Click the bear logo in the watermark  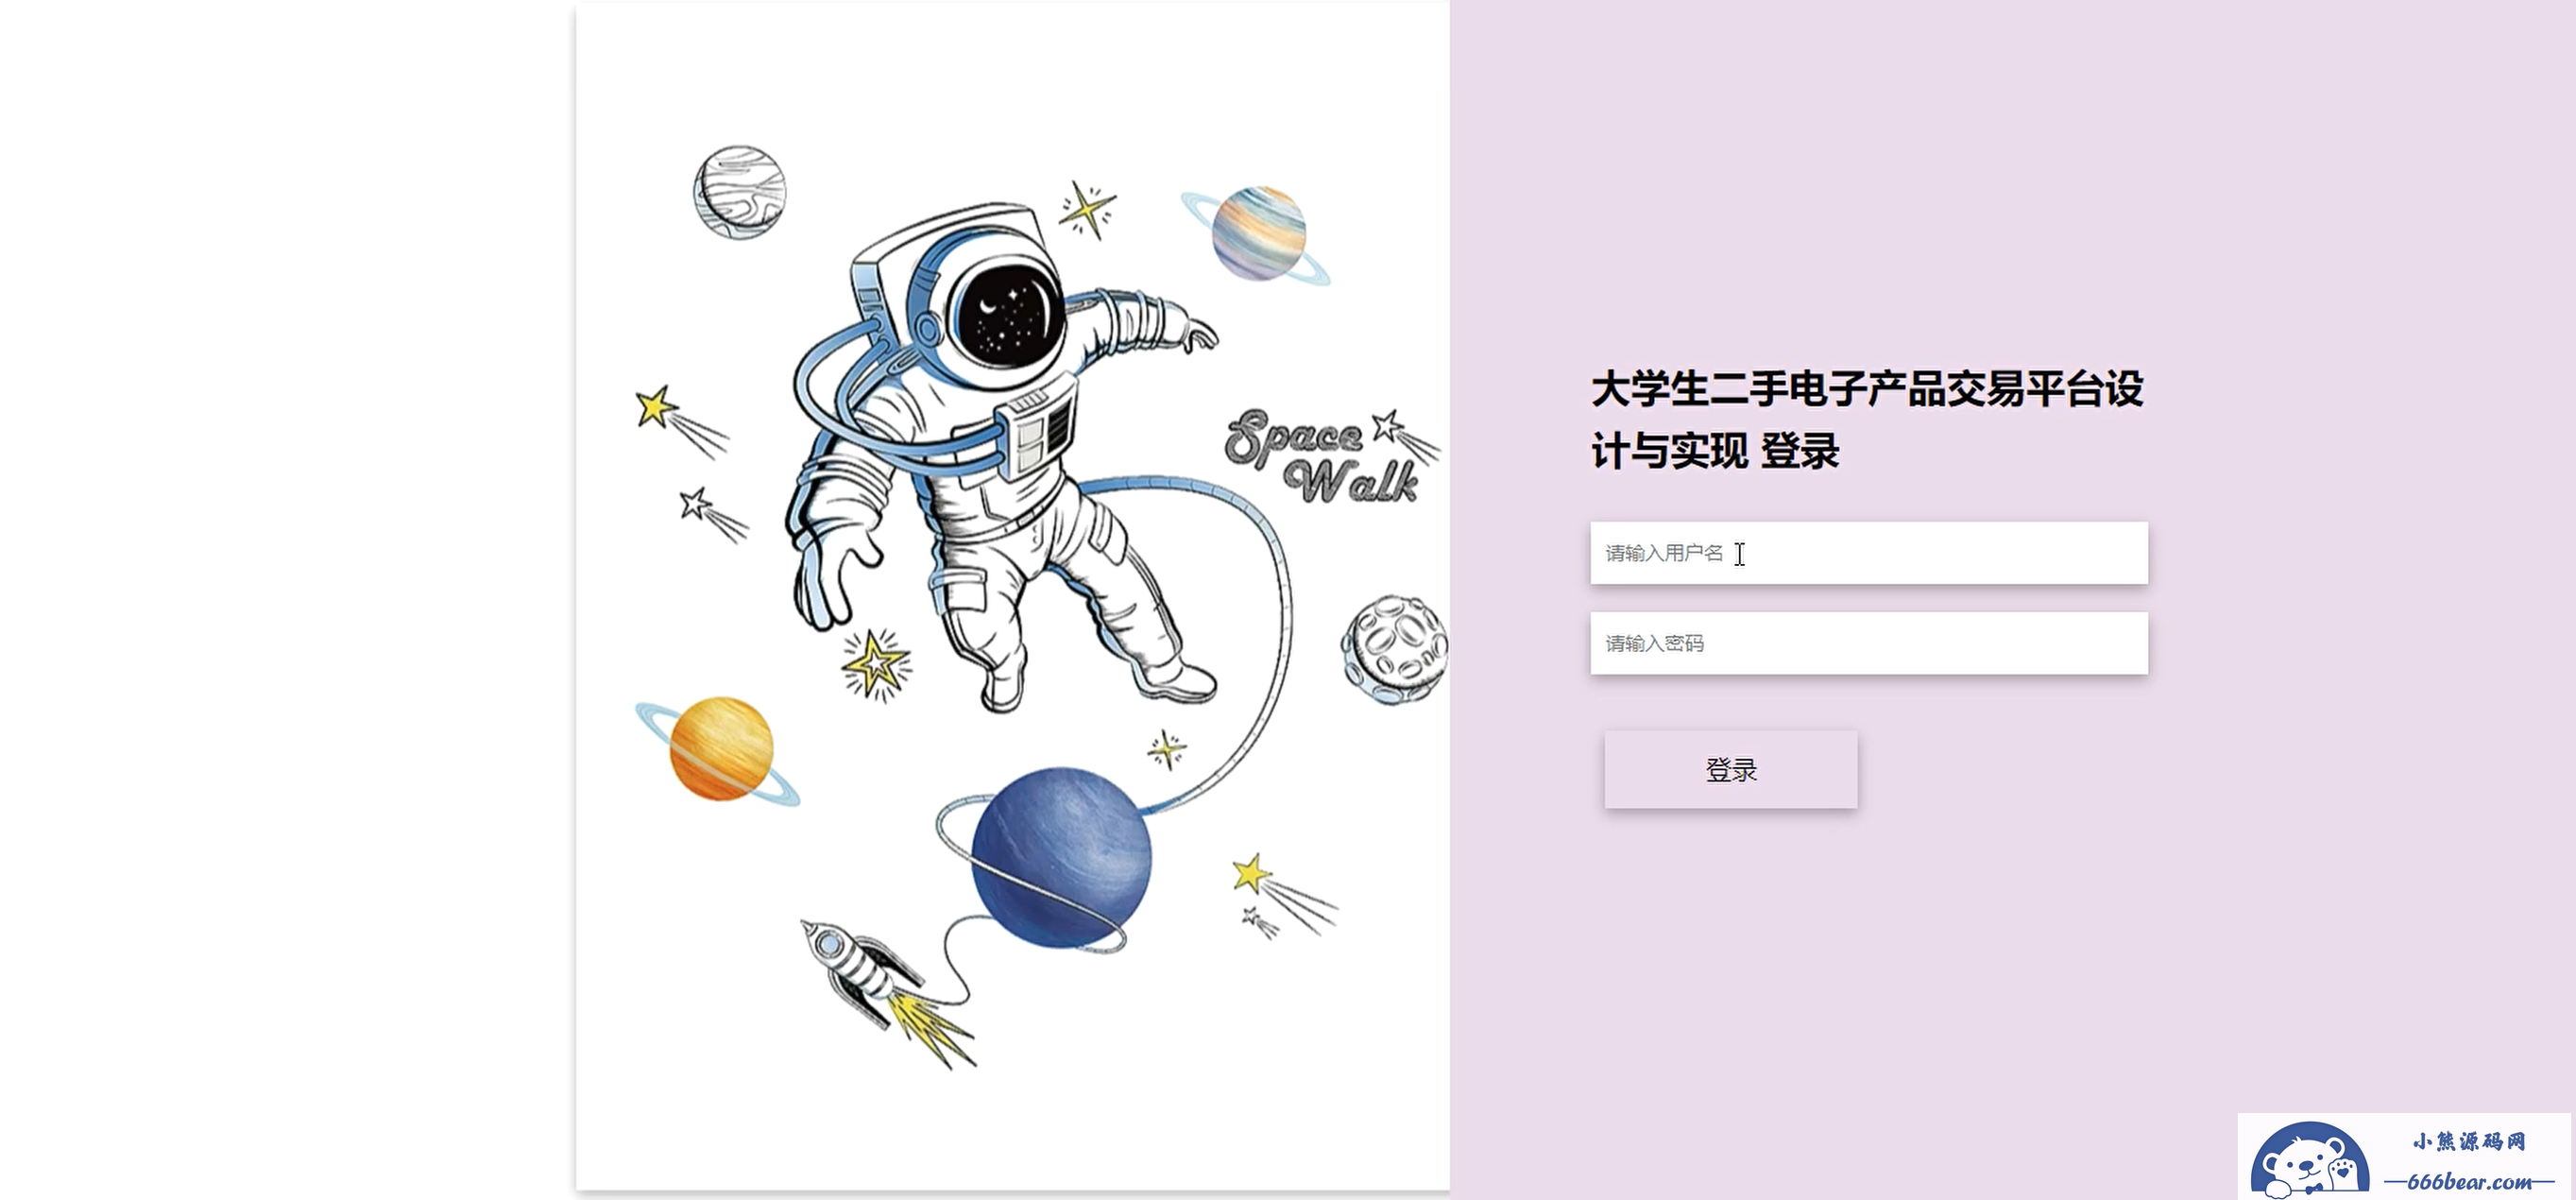click(x=2309, y=1162)
